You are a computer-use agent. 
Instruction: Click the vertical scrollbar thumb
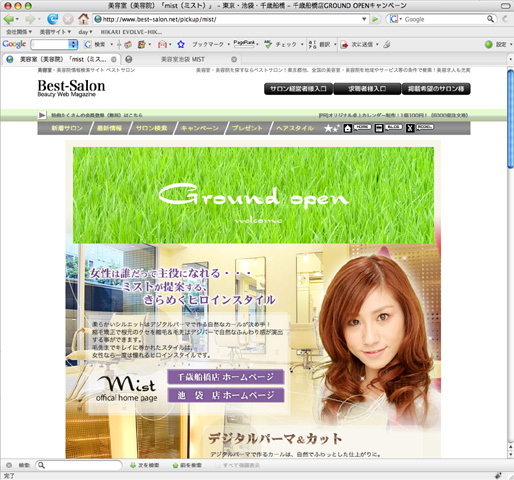click(510, 119)
